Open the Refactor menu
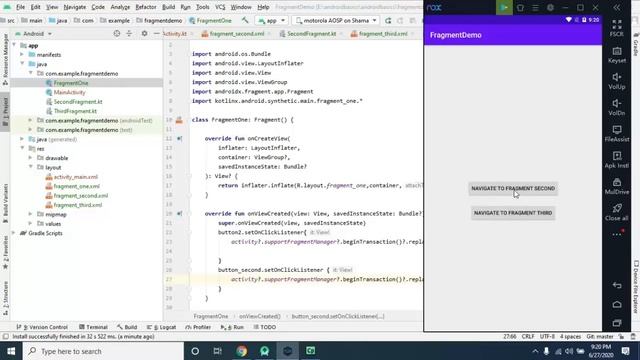The image size is (640, 360). tap(146, 7)
